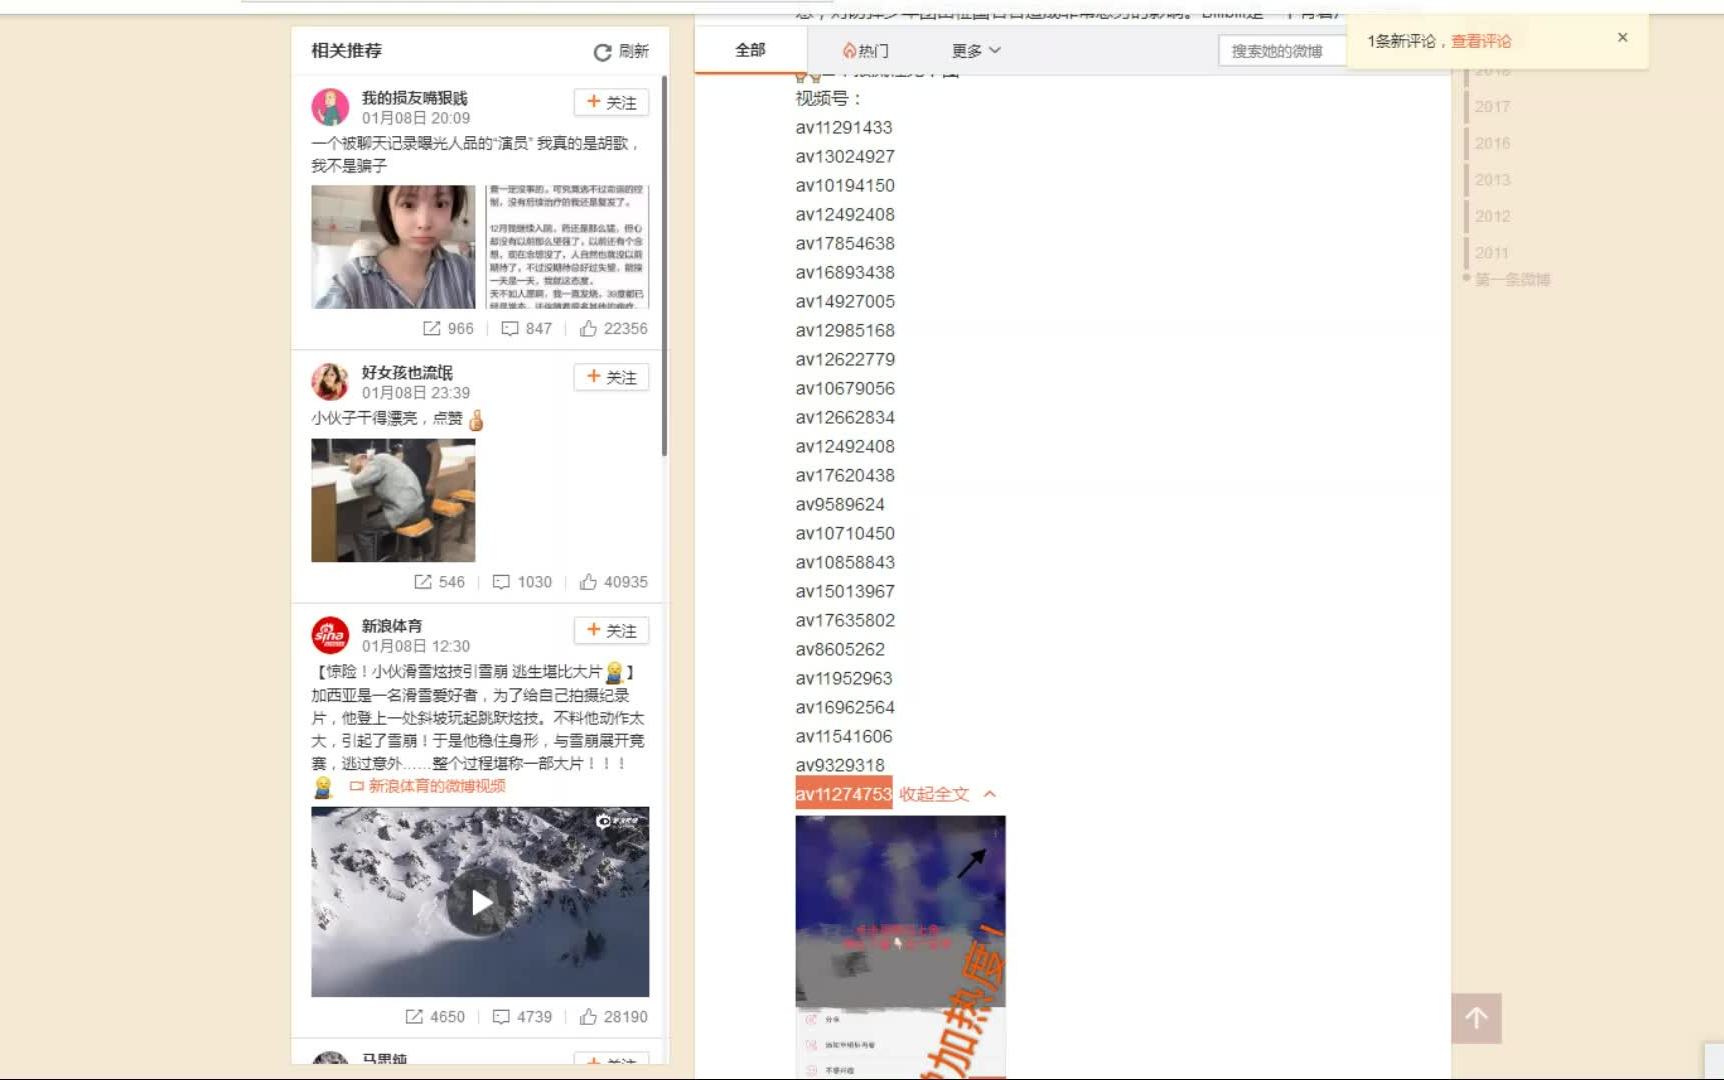Click video number av9589624
The width and height of the screenshot is (1724, 1080).
coord(840,504)
